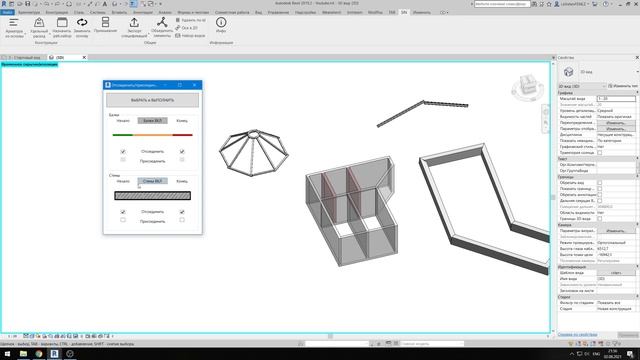This screenshot has width=640, height=360.
Task: Click the round app icon right of Revit in taskbar
Action: (x=70, y=354)
